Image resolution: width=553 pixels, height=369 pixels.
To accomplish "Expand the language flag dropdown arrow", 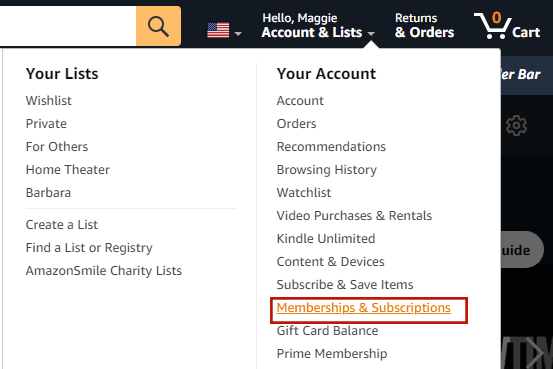I will (x=238, y=34).
